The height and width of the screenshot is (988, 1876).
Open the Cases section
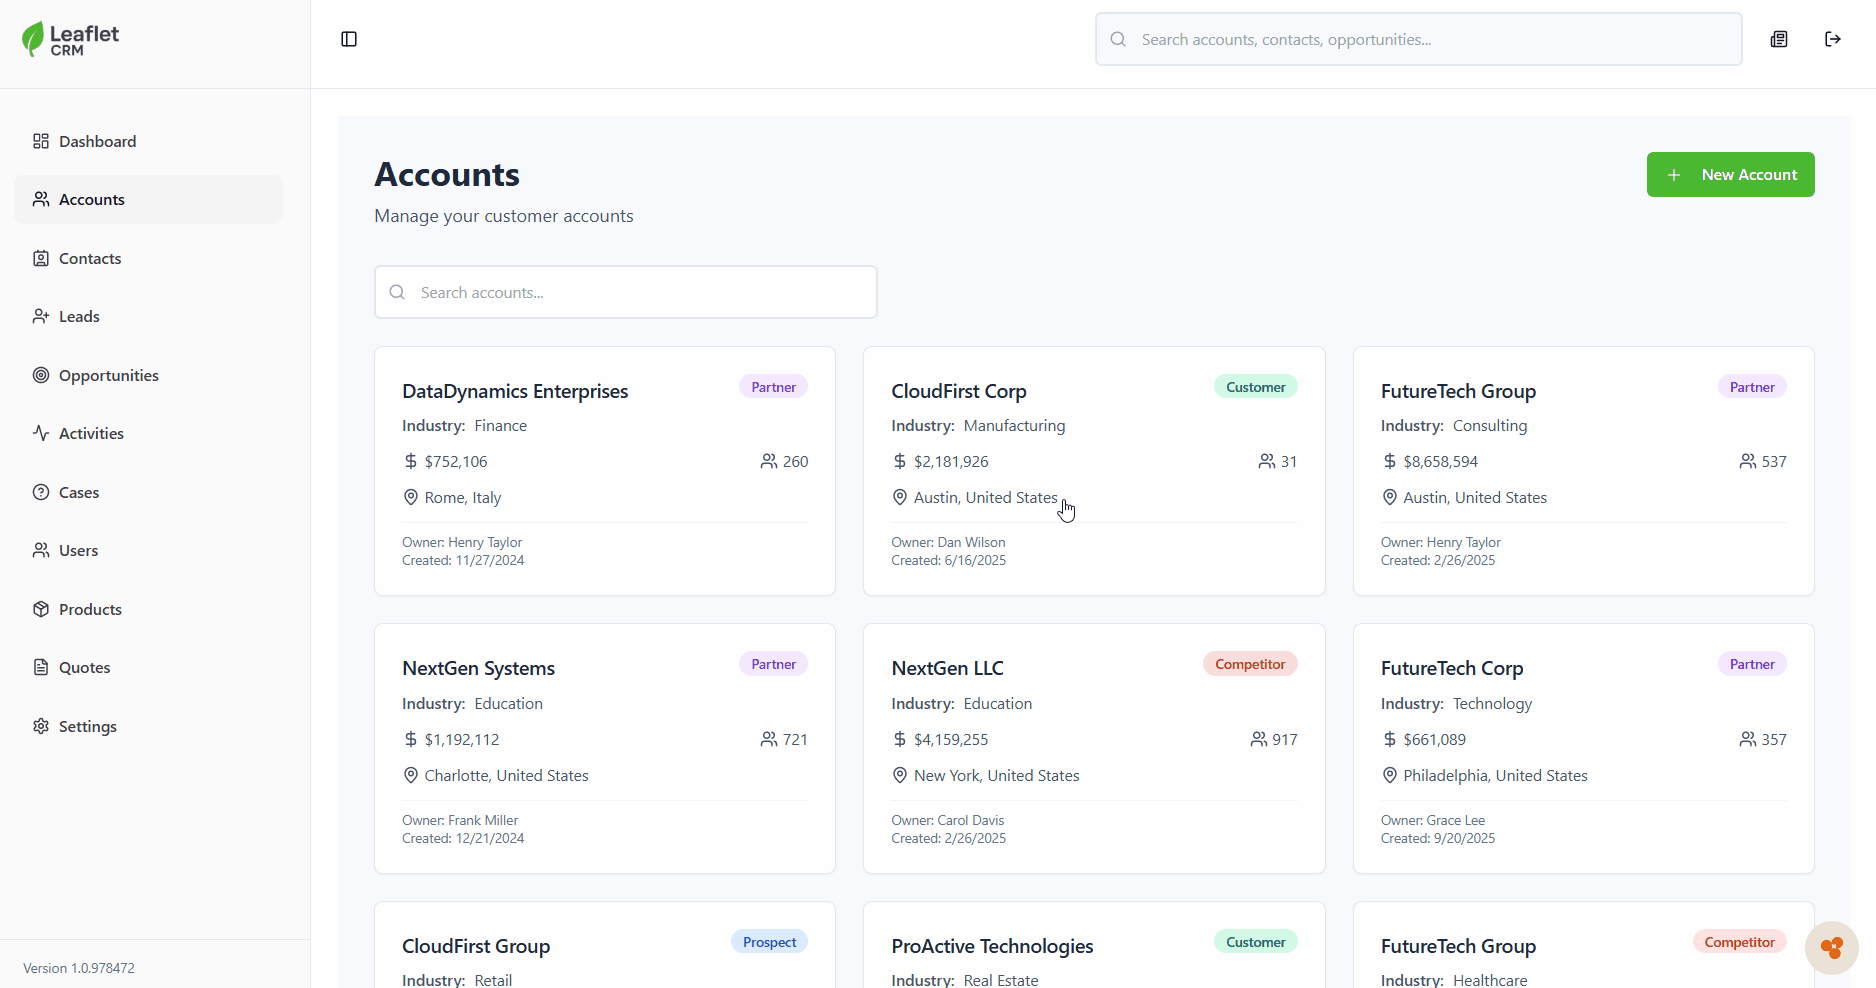tap(79, 492)
